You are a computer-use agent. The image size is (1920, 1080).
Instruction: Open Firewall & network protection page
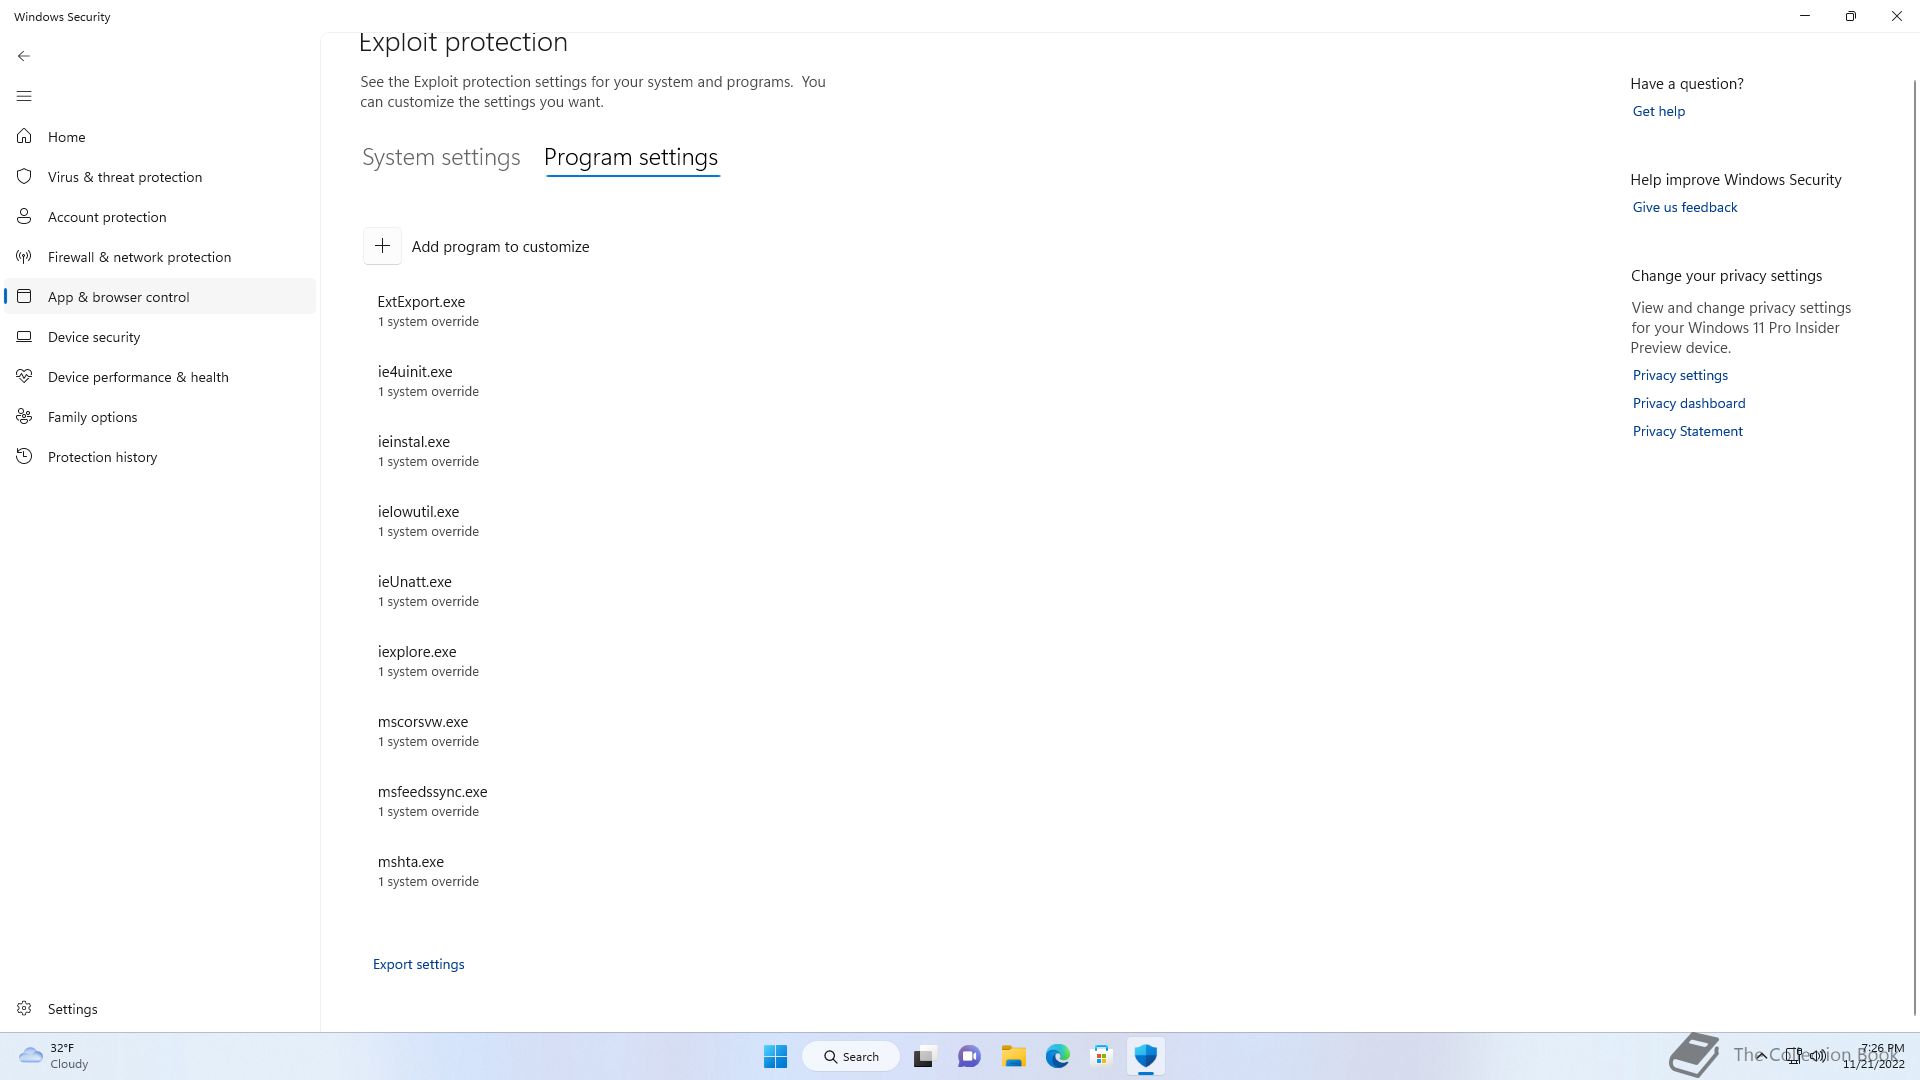pyautogui.click(x=160, y=256)
